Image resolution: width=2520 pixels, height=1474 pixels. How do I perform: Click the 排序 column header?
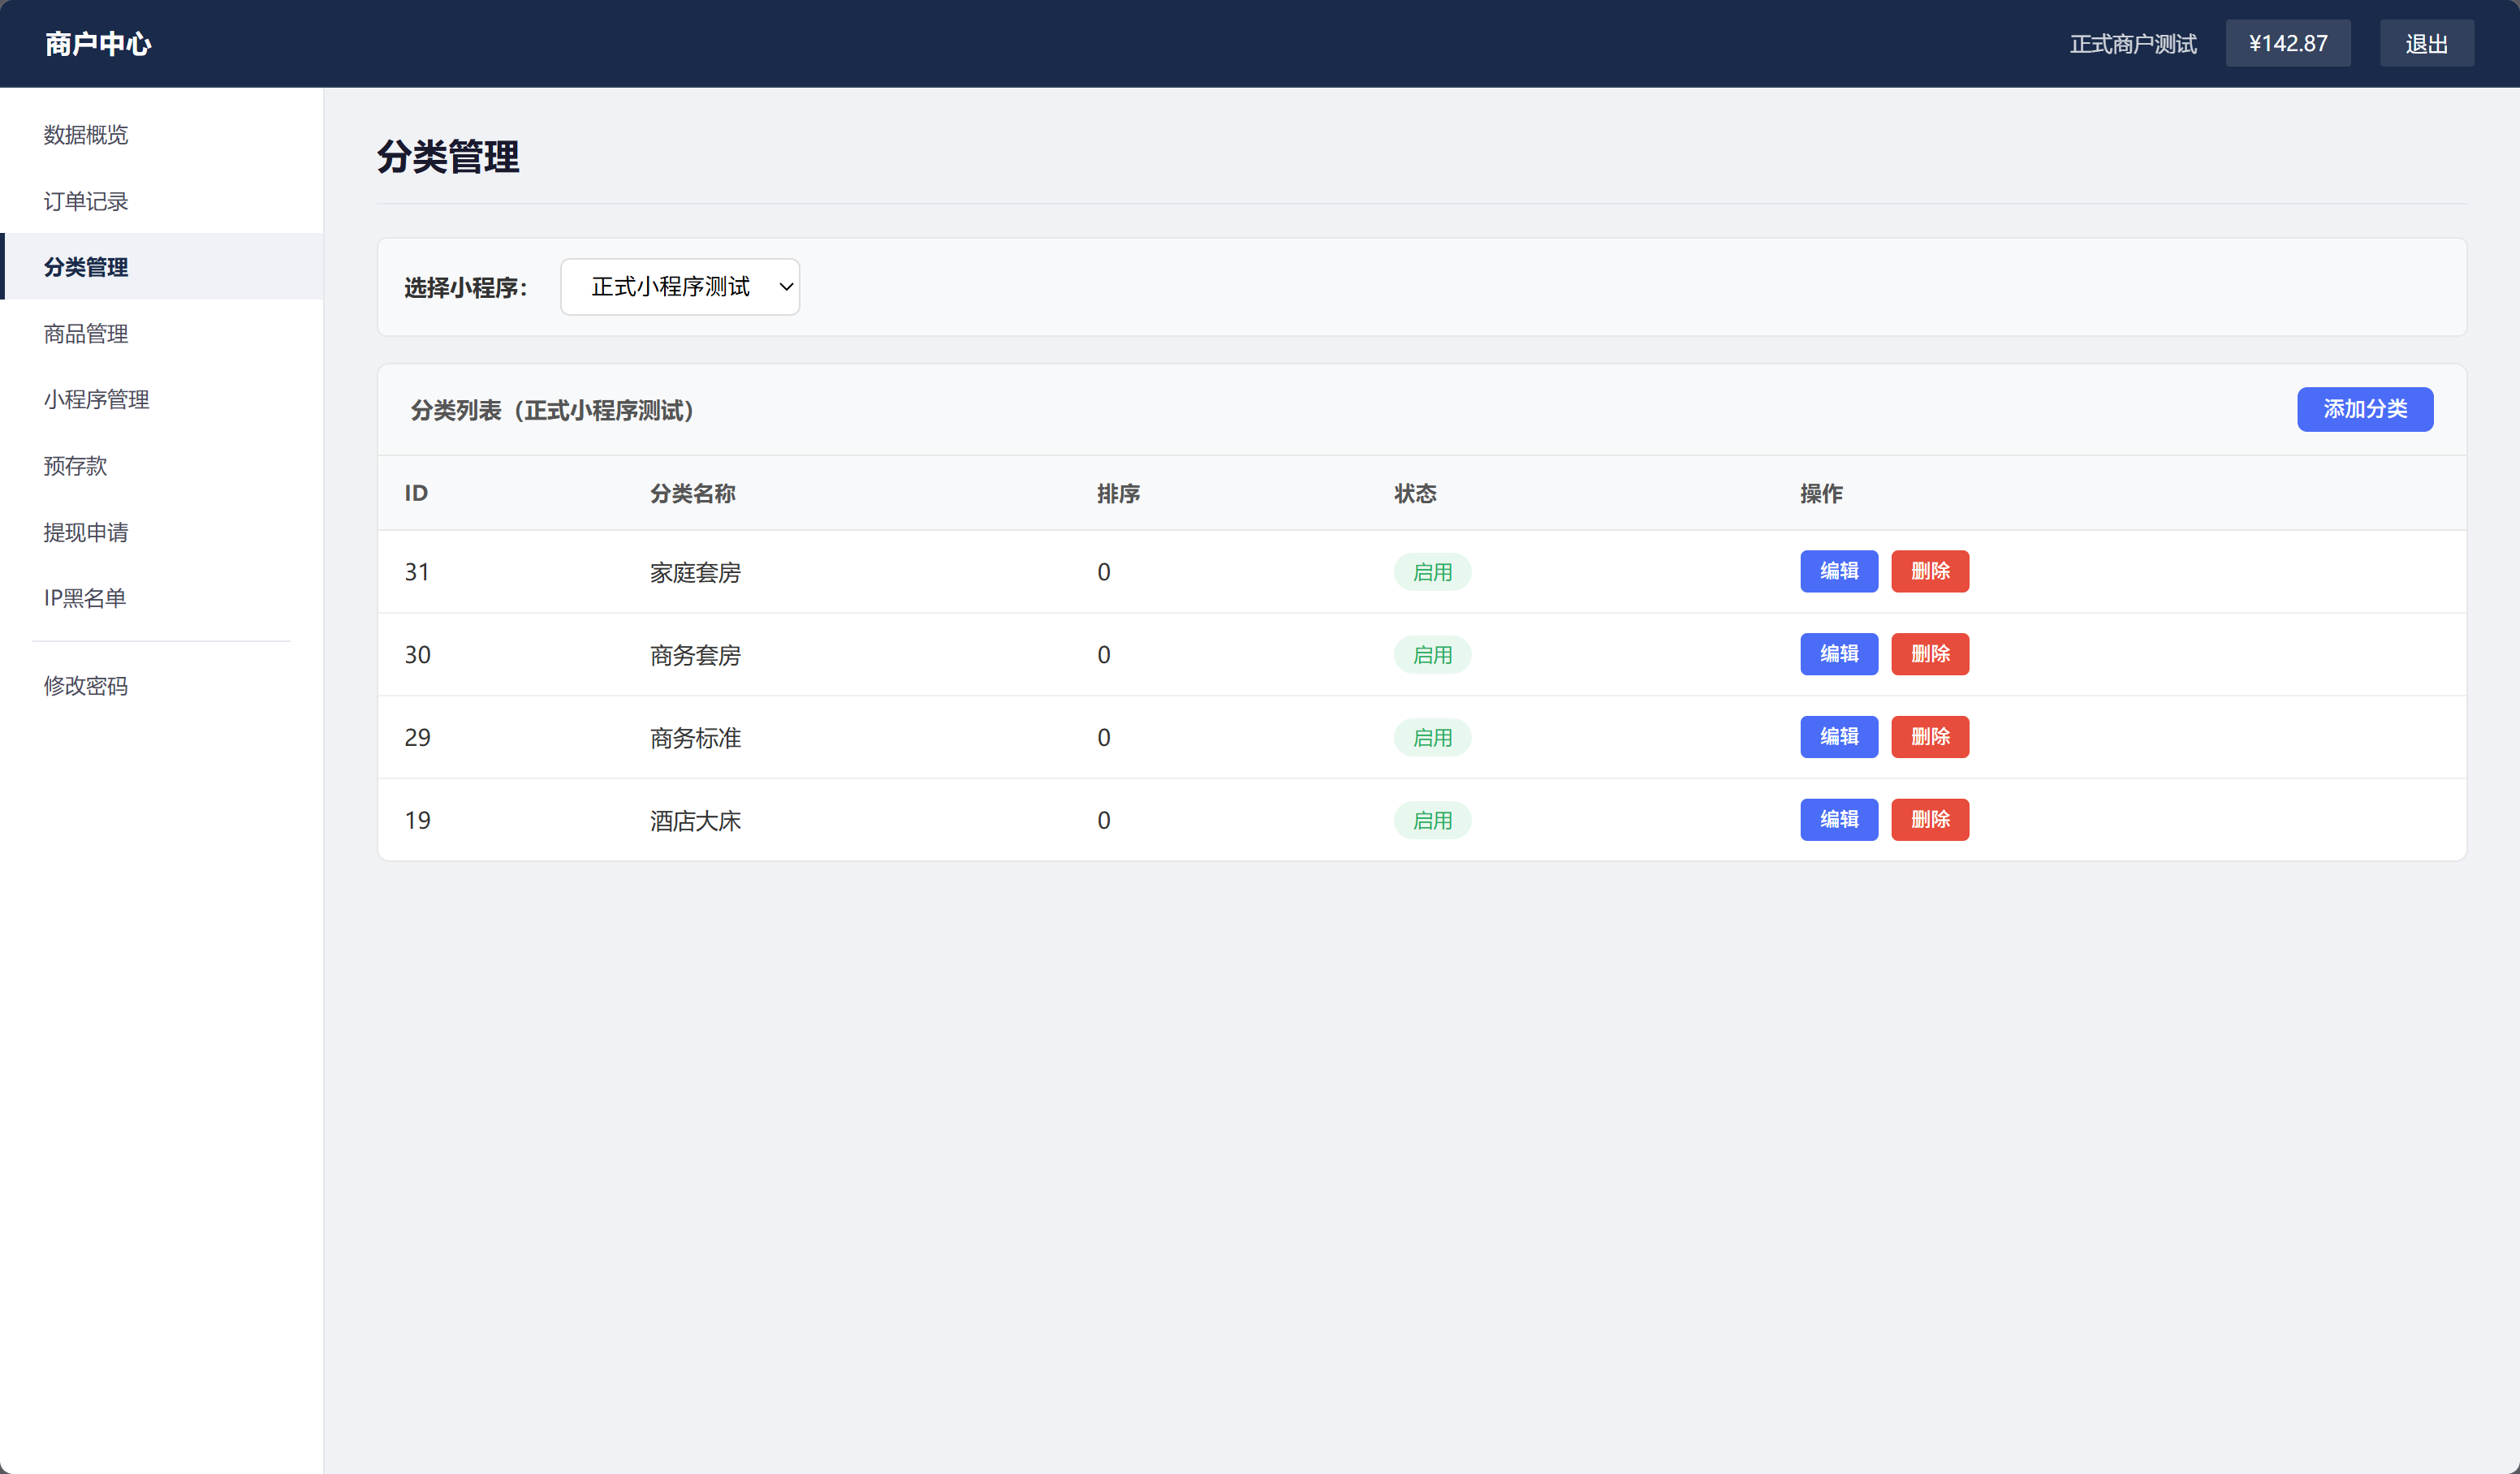click(x=1118, y=493)
